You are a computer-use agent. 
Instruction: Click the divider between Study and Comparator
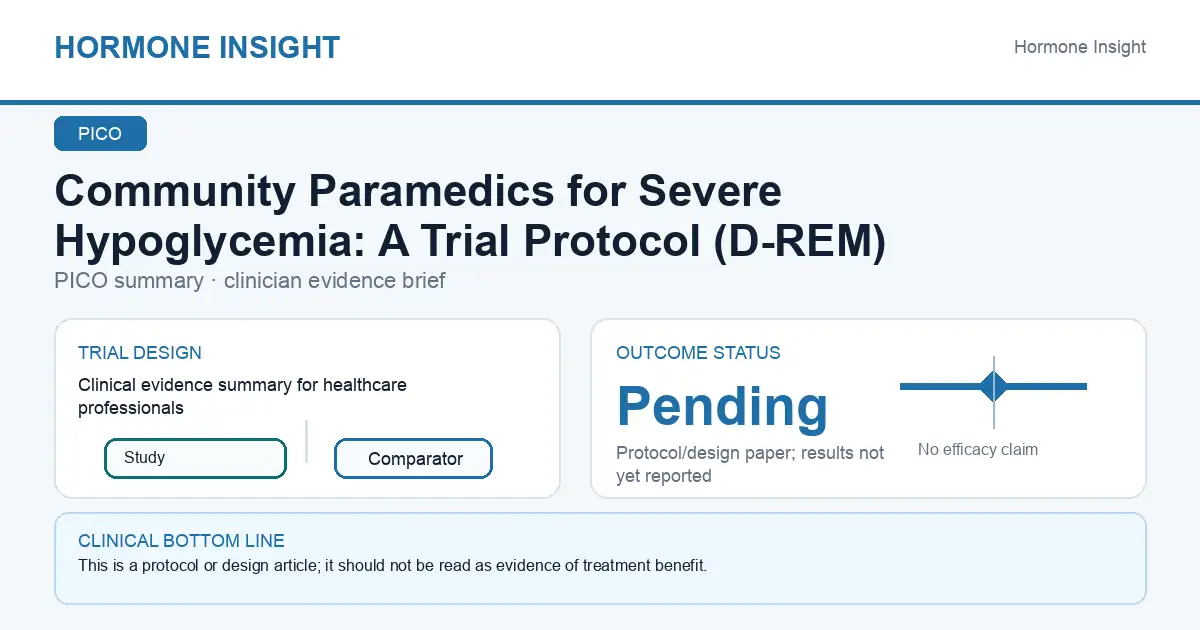click(x=307, y=441)
